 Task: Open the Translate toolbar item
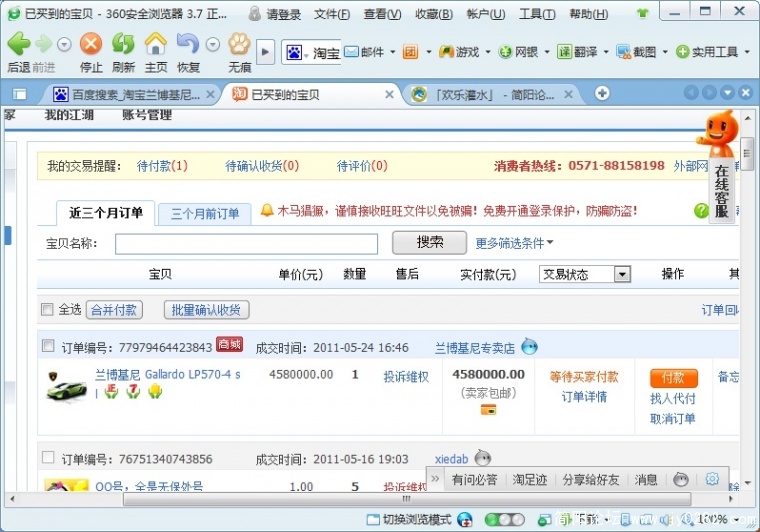click(x=577, y=51)
